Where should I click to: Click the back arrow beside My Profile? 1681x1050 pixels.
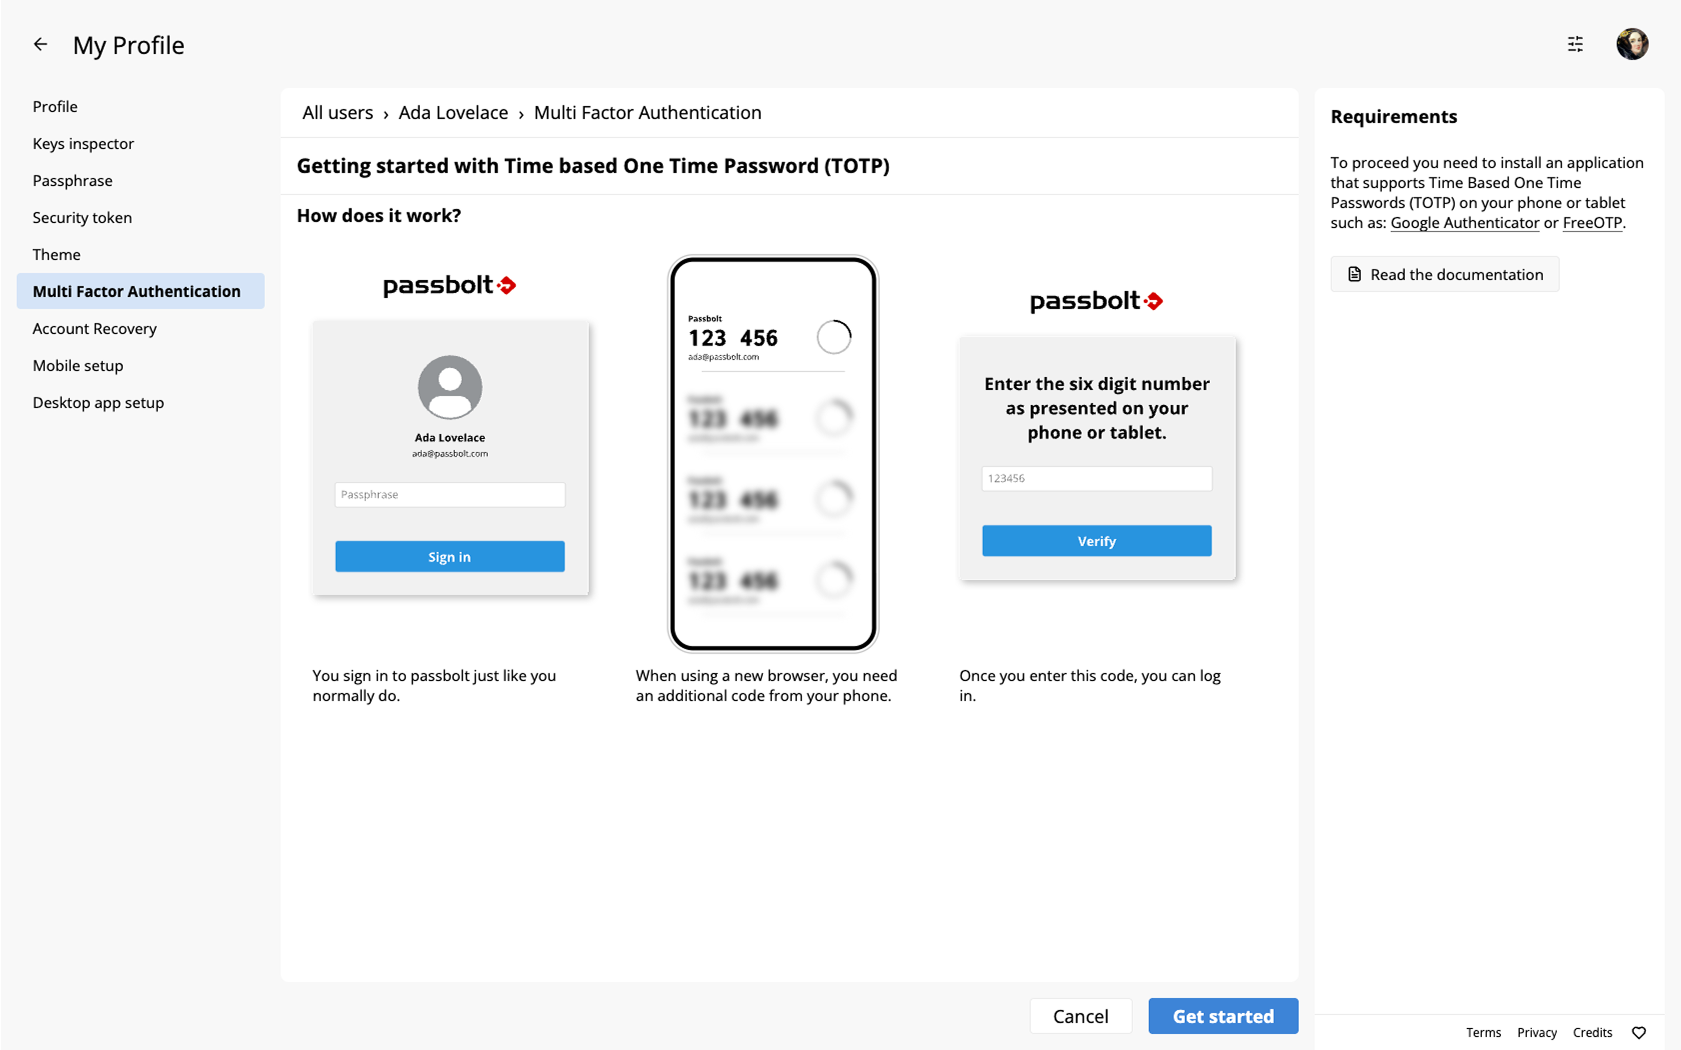(40, 44)
